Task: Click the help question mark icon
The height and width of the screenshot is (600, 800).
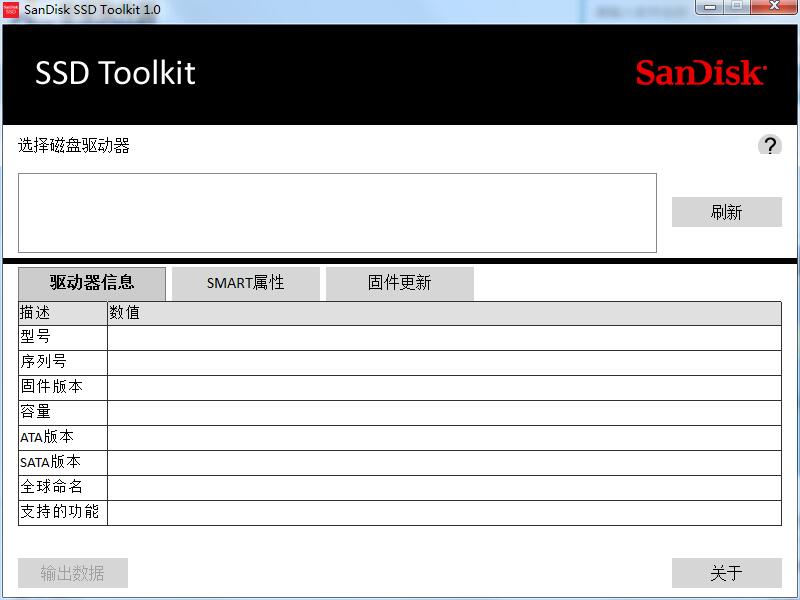Action: [770, 145]
